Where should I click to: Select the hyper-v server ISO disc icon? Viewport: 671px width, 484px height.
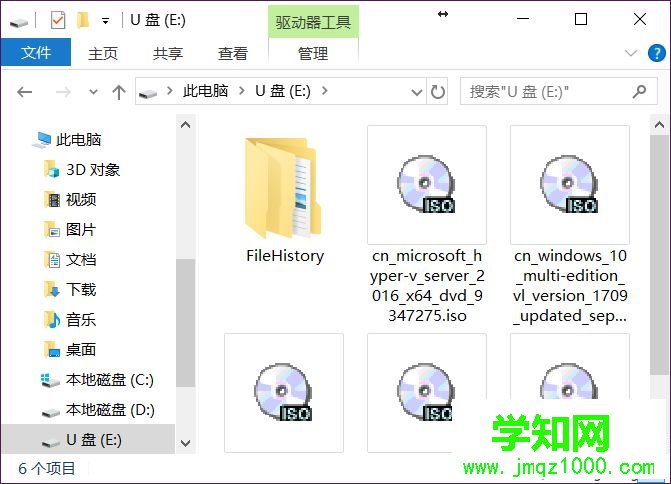(x=426, y=184)
